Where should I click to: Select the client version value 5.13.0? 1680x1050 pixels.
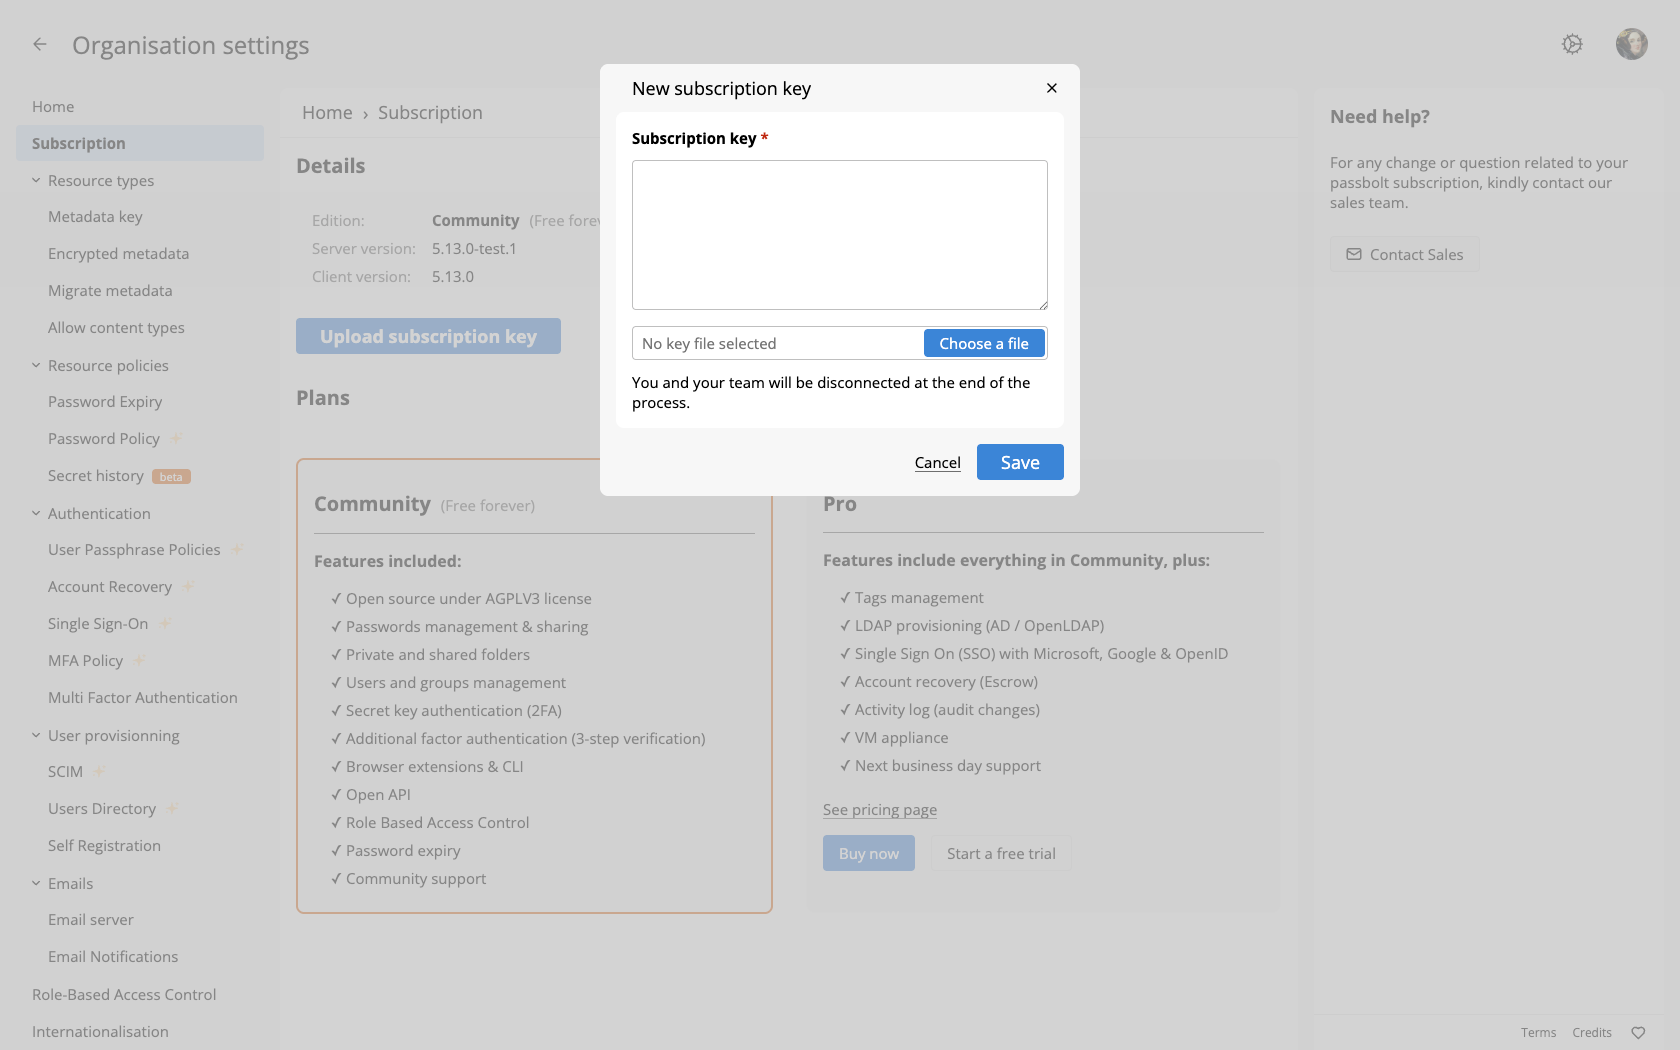[453, 277]
